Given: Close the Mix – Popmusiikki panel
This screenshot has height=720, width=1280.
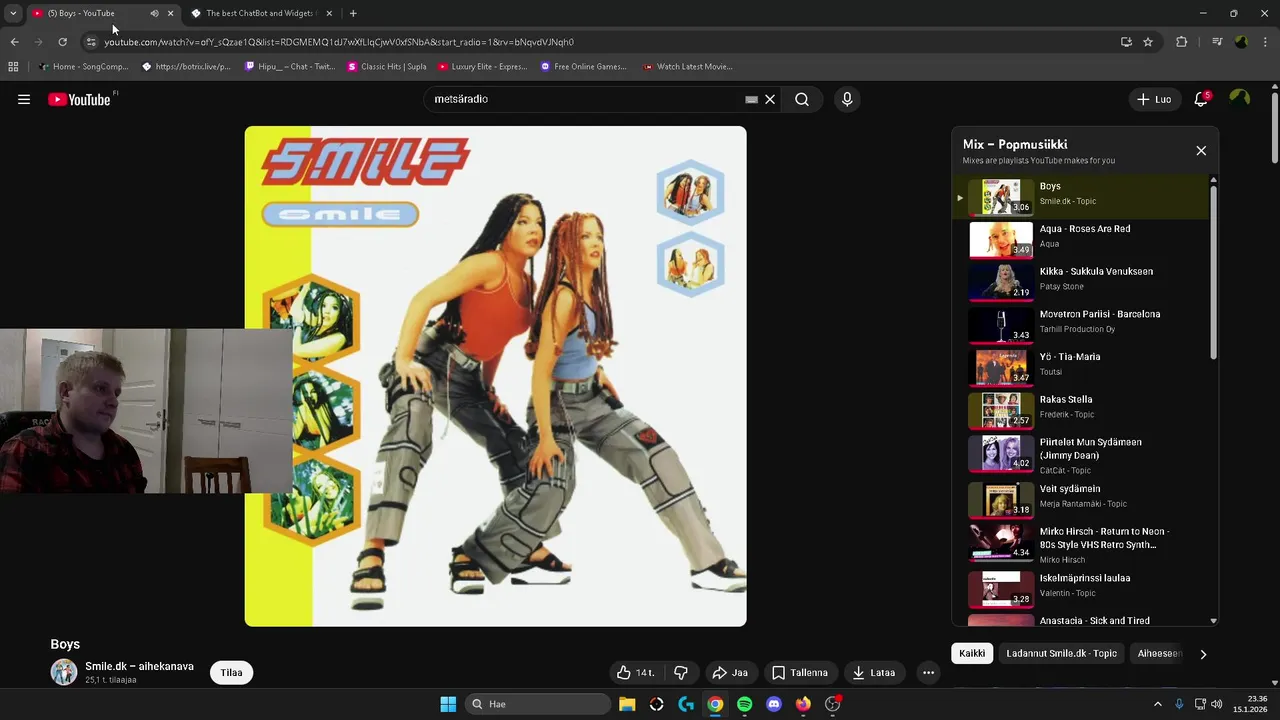Looking at the screenshot, I should click(x=1201, y=150).
